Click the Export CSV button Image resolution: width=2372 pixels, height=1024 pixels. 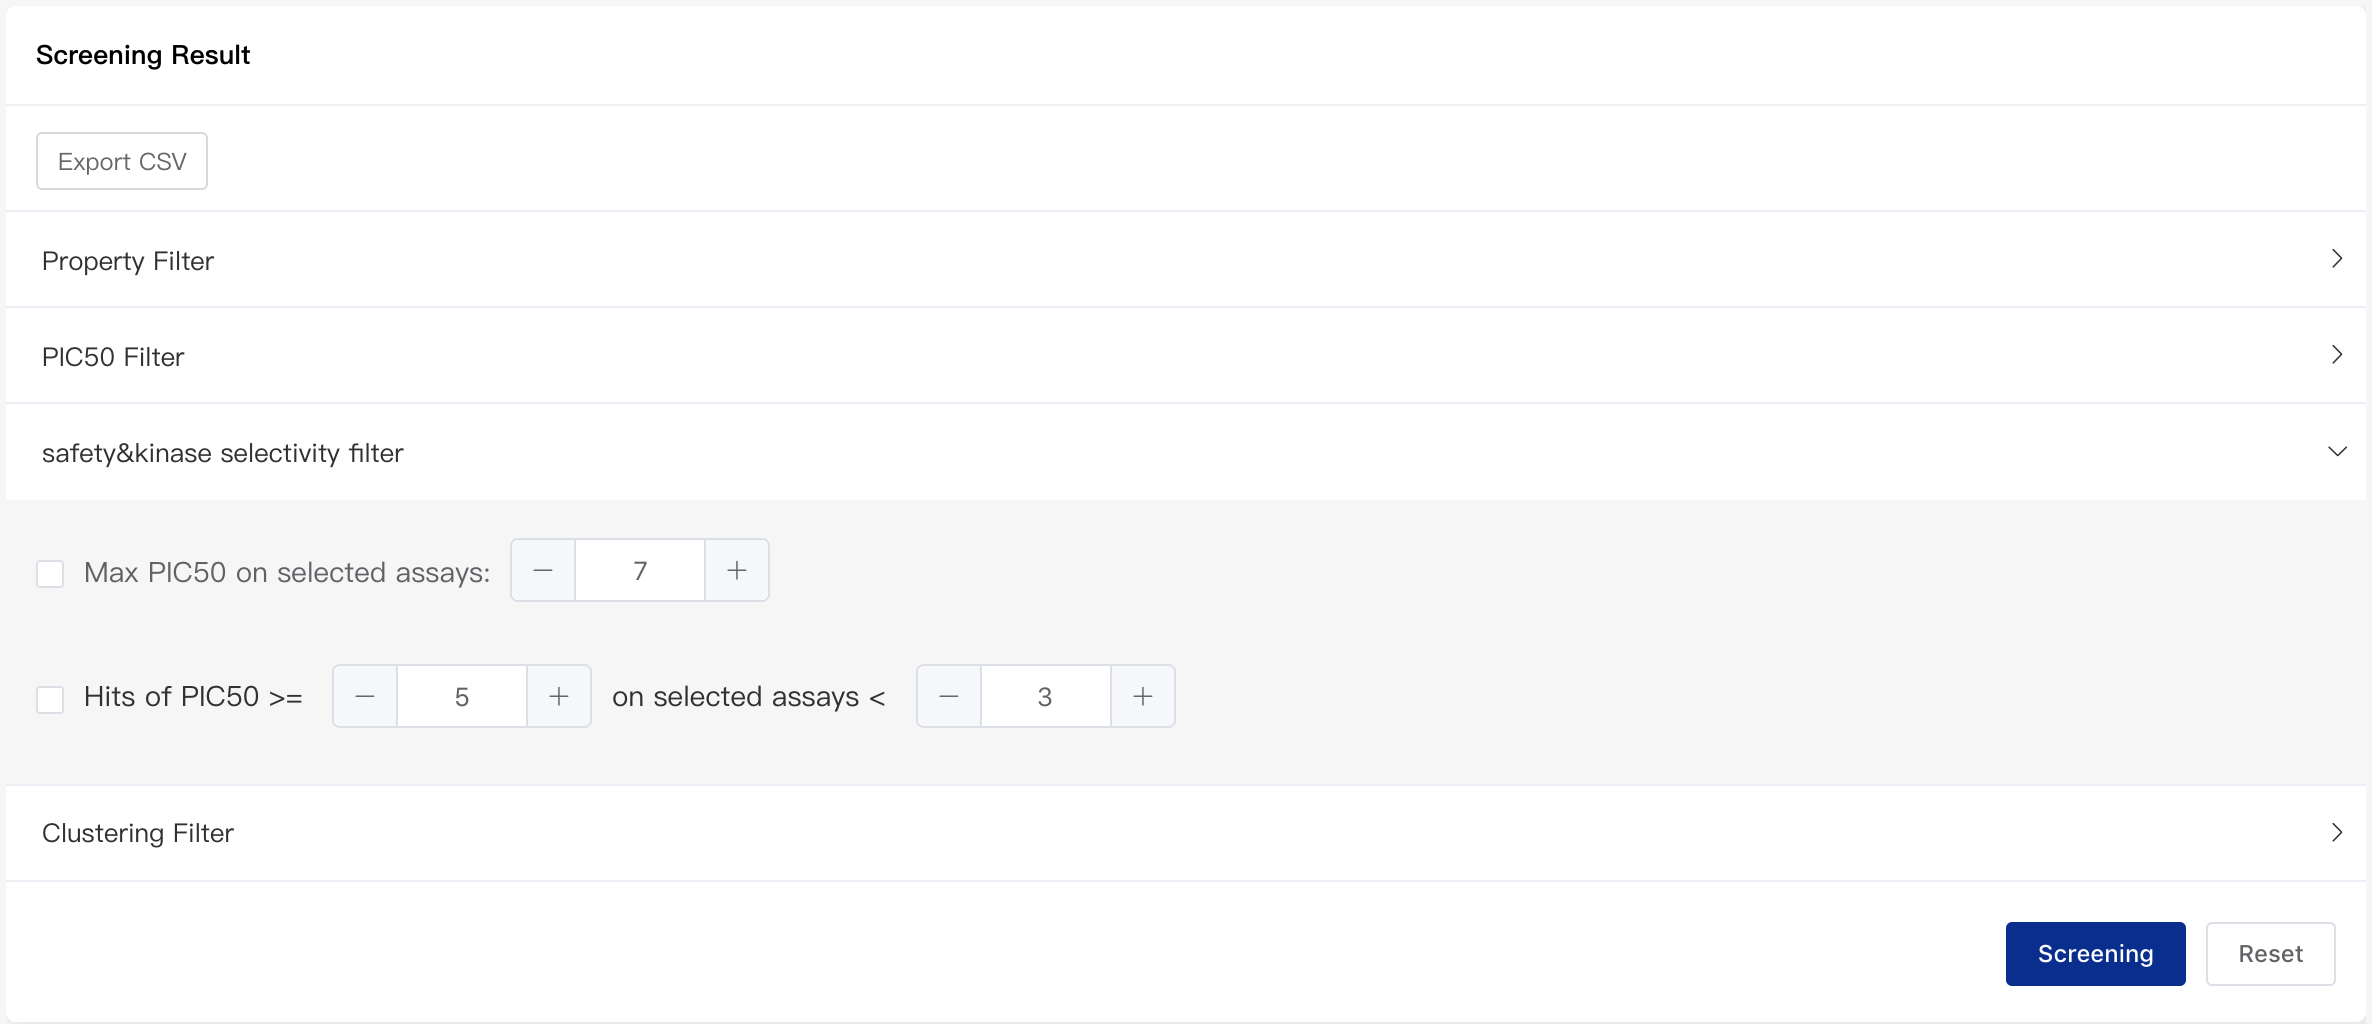point(122,161)
